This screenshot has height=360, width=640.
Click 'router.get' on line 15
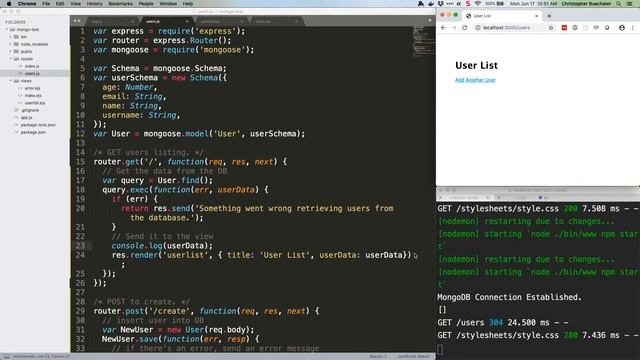point(116,162)
